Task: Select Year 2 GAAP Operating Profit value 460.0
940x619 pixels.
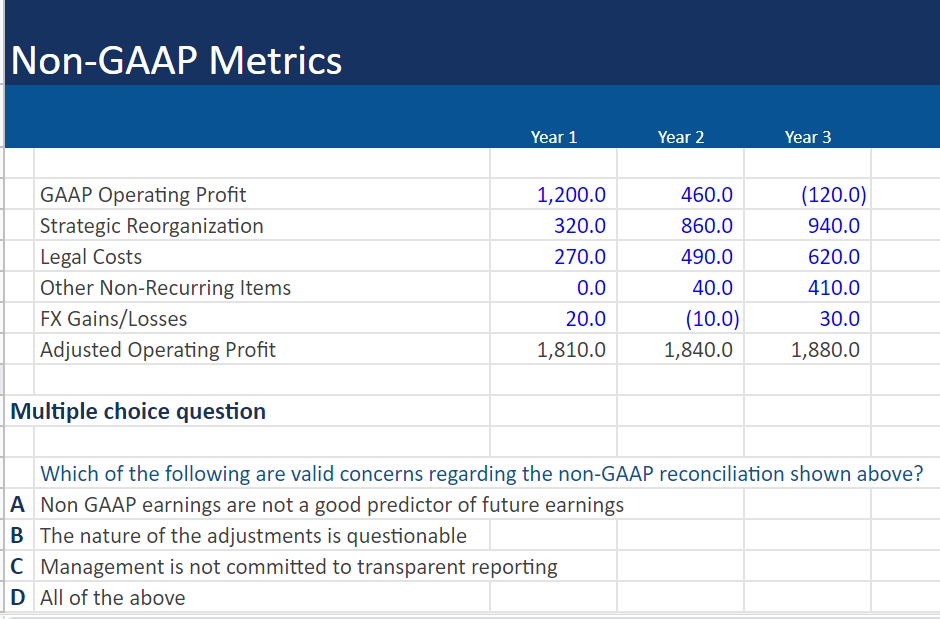Action: coord(680,194)
